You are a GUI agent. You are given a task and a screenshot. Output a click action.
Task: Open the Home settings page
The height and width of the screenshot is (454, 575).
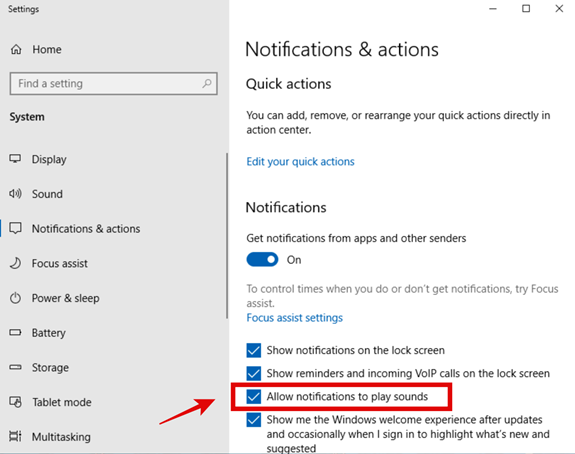[47, 49]
